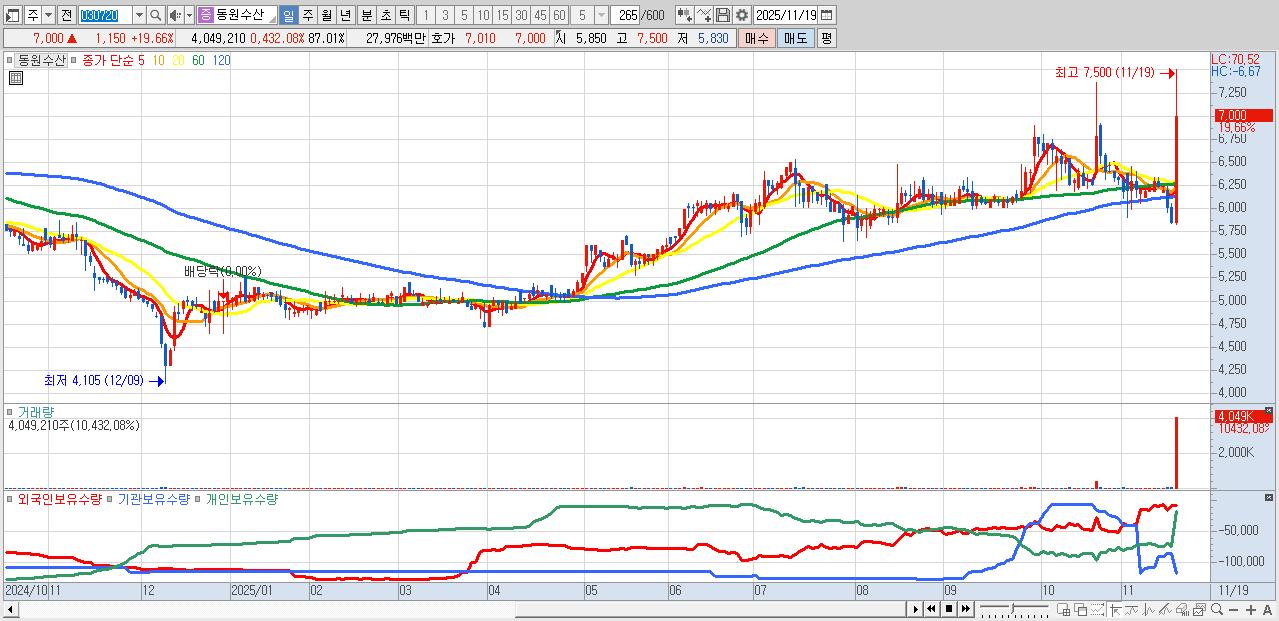Toggle the 개인보유수량 legend marker
The image size is (1279, 621).
198,499
